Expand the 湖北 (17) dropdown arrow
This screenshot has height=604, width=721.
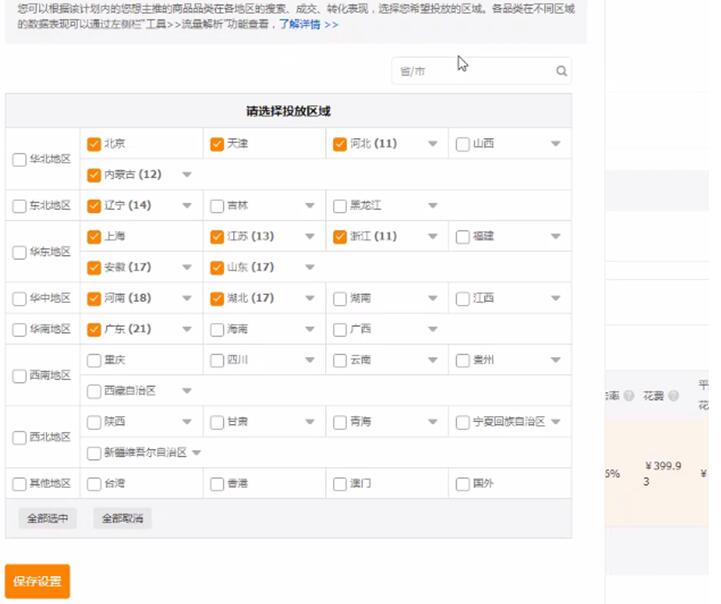point(310,298)
